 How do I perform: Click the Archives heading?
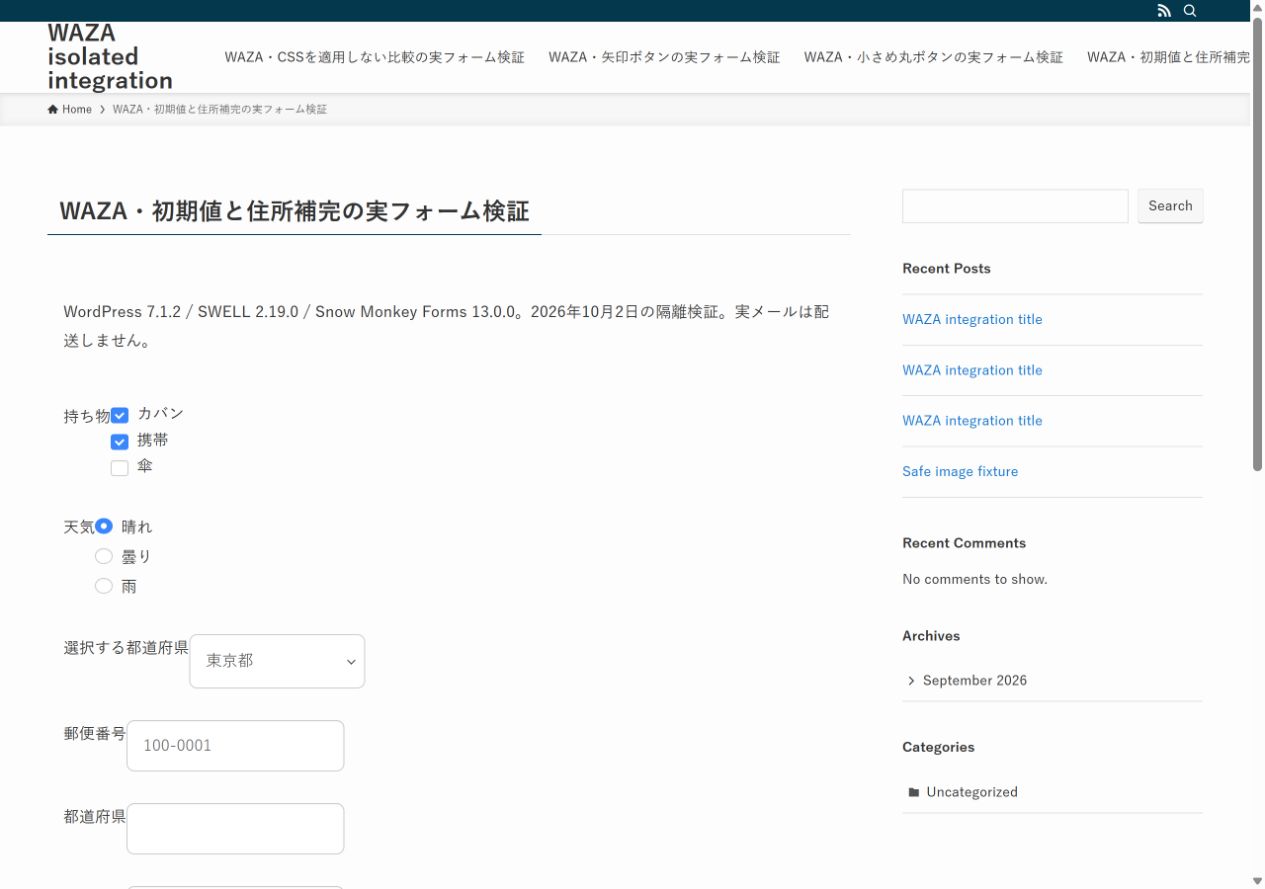(931, 636)
